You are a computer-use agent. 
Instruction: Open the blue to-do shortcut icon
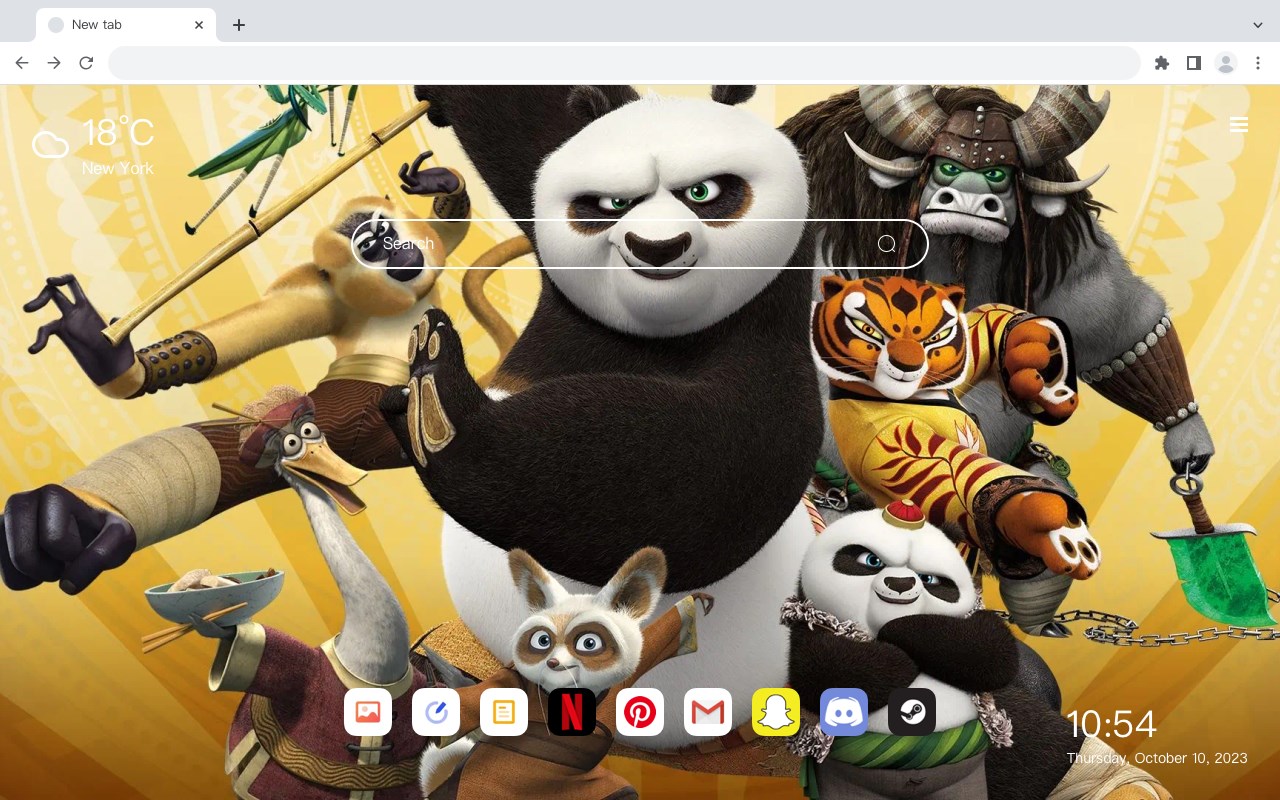(436, 712)
